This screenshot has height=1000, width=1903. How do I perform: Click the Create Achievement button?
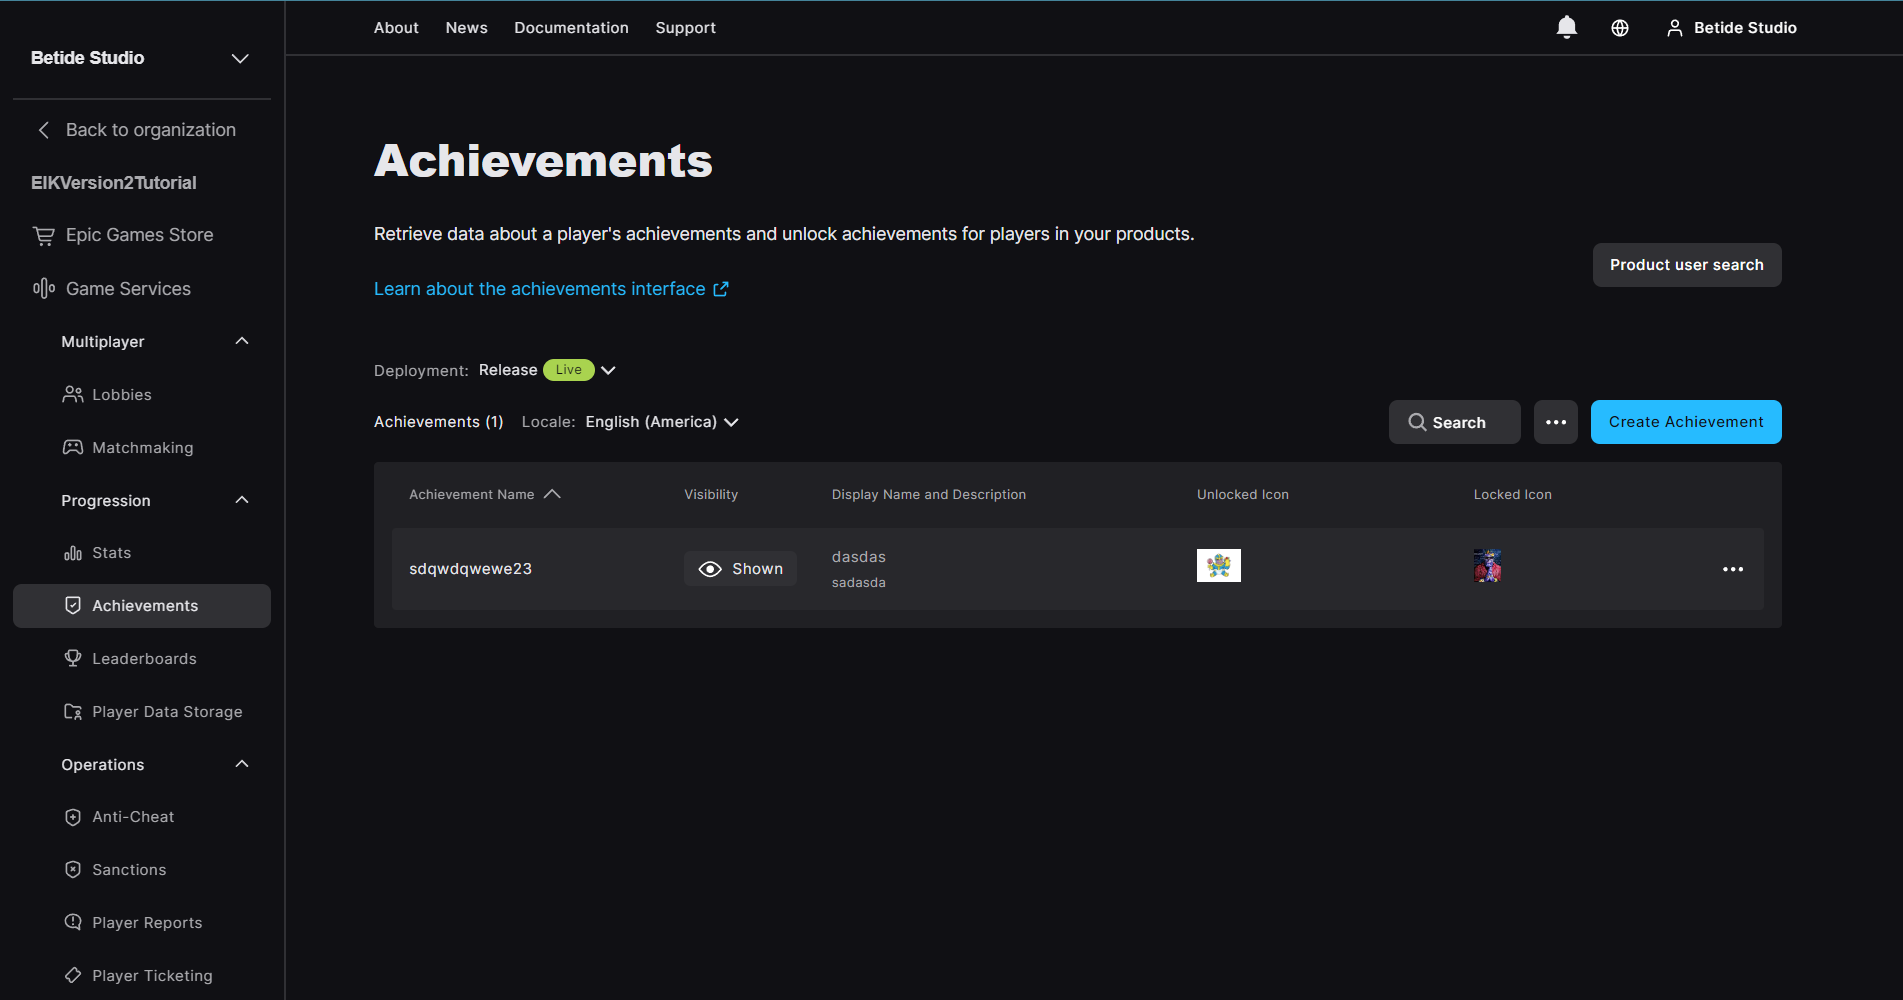(x=1685, y=421)
